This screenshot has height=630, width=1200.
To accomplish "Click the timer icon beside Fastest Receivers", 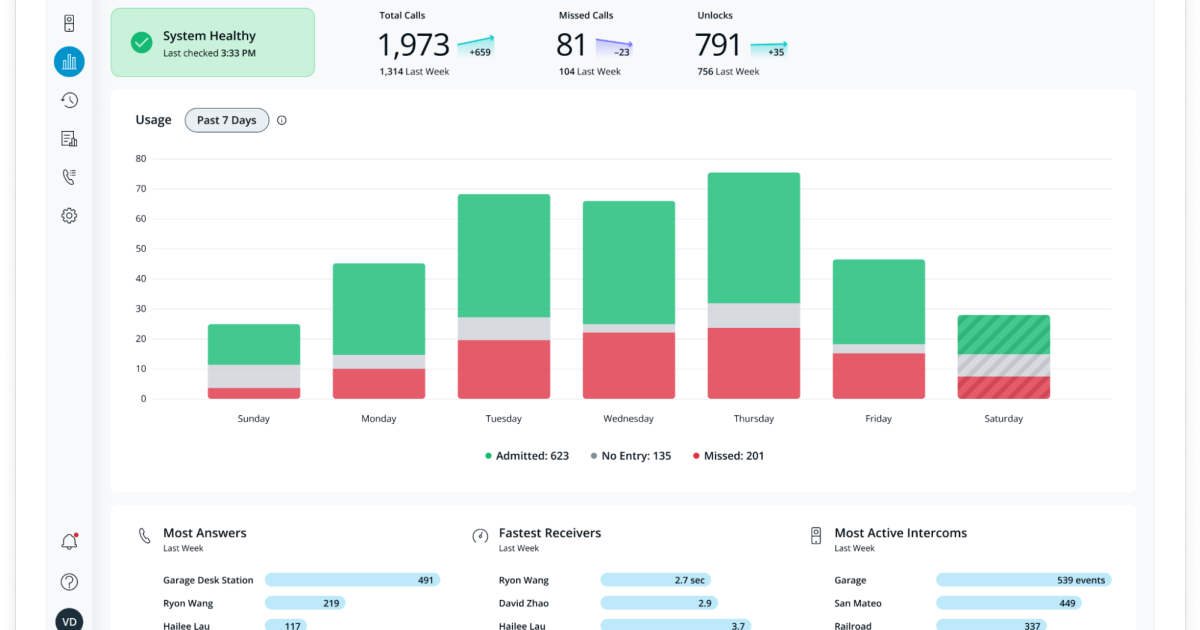I will [x=480, y=536].
